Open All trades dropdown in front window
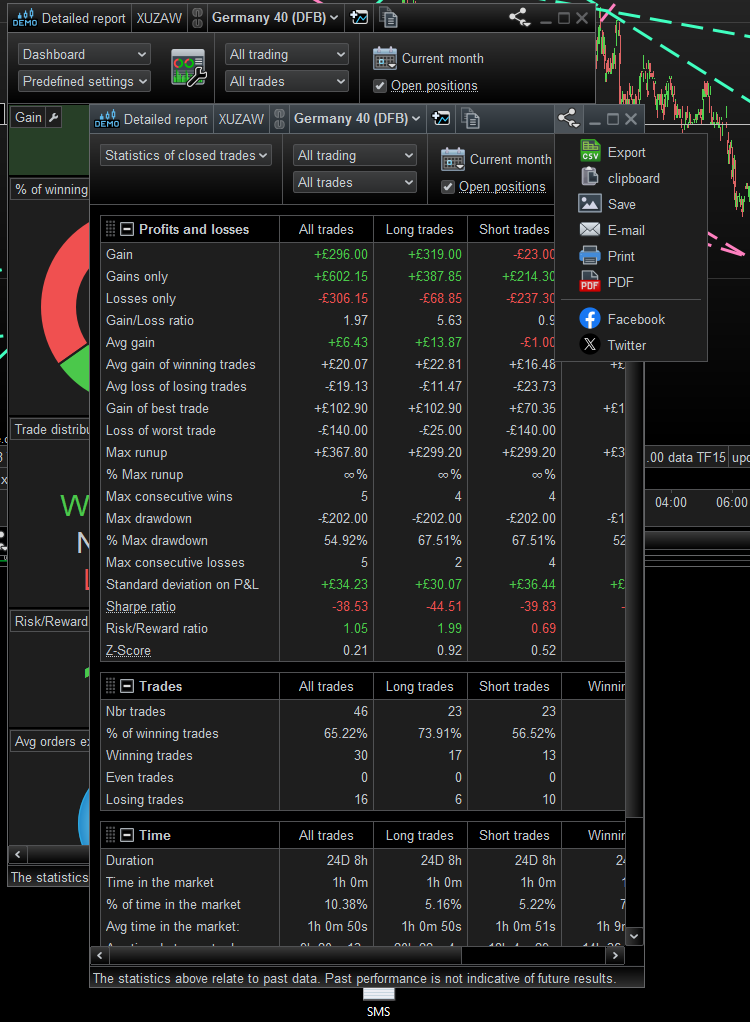Image resolution: width=750 pixels, height=1022 pixels. [x=354, y=182]
